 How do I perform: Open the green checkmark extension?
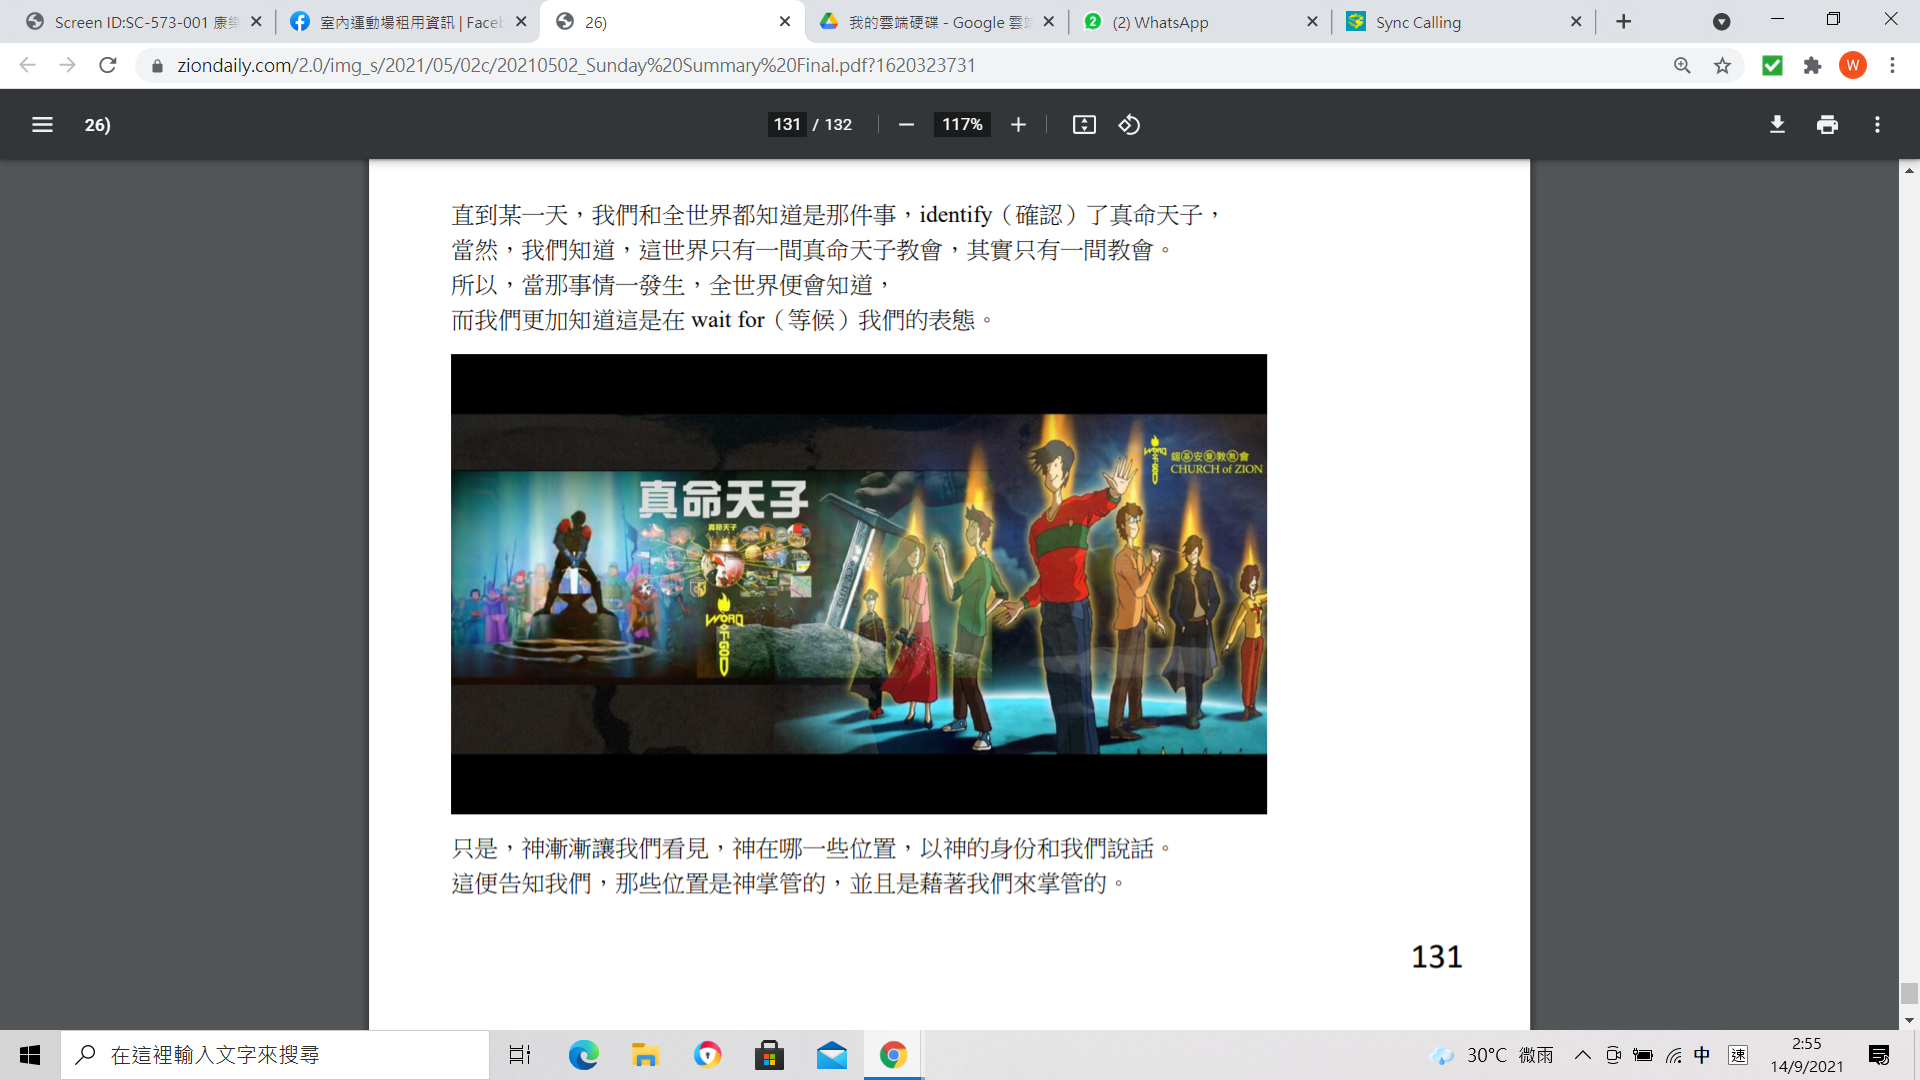click(1772, 66)
